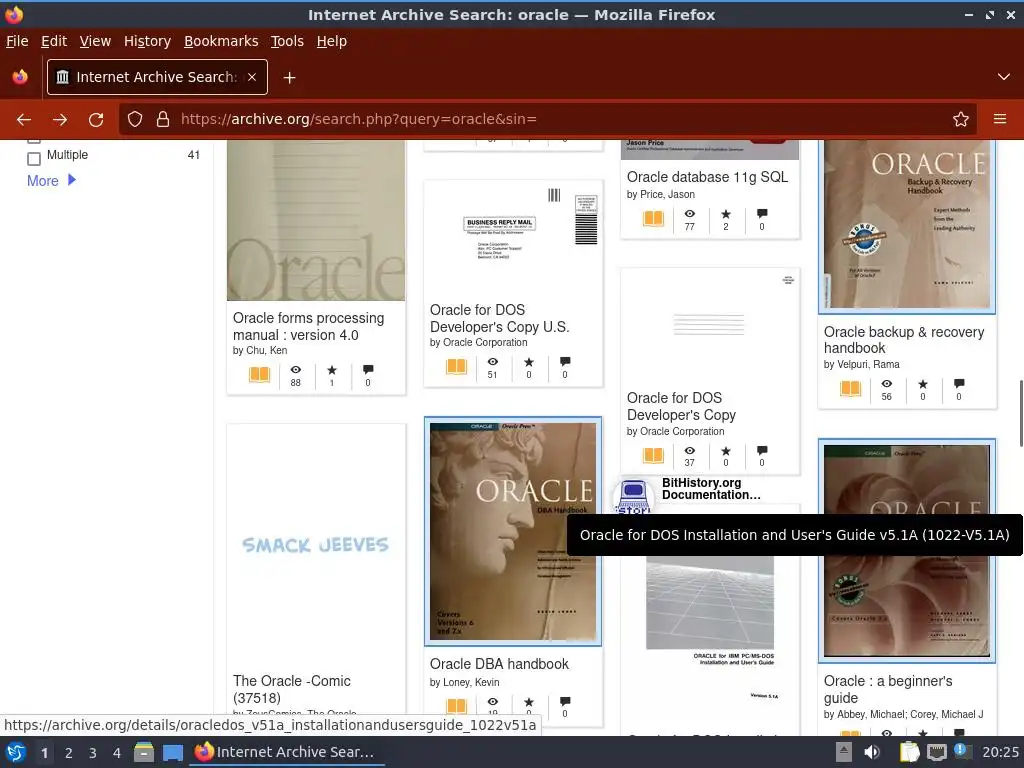
Task: Open Oracle backup & recovery handbook link
Action: [903, 340]
